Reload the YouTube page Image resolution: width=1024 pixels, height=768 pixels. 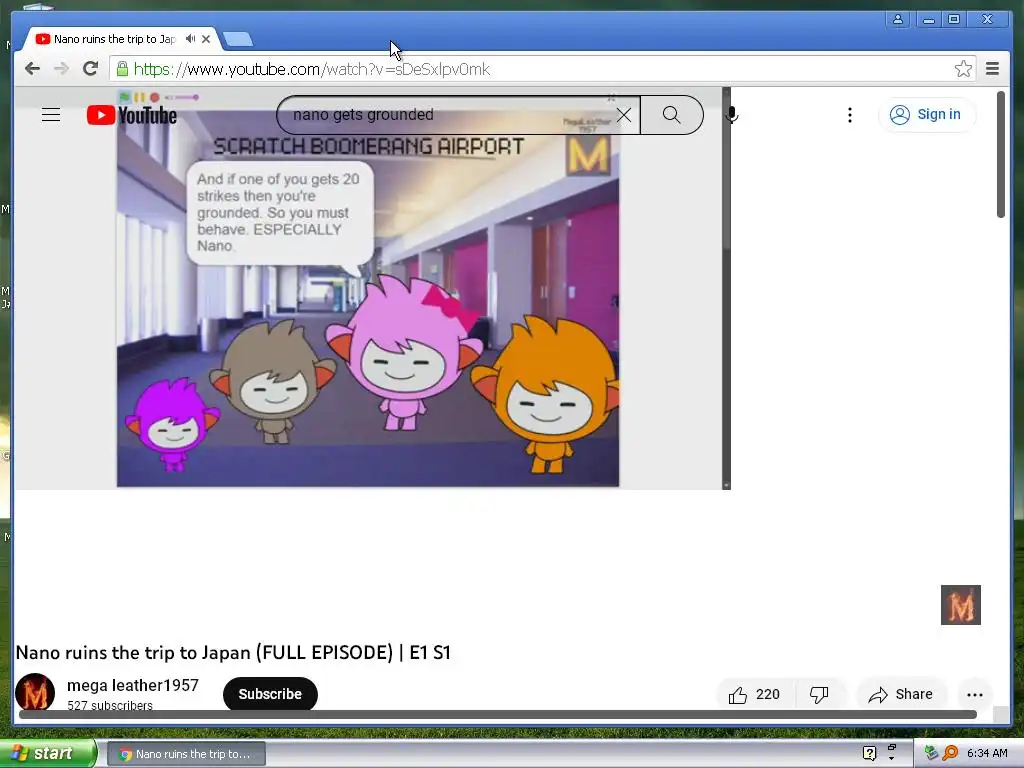[x=90, y=69]
